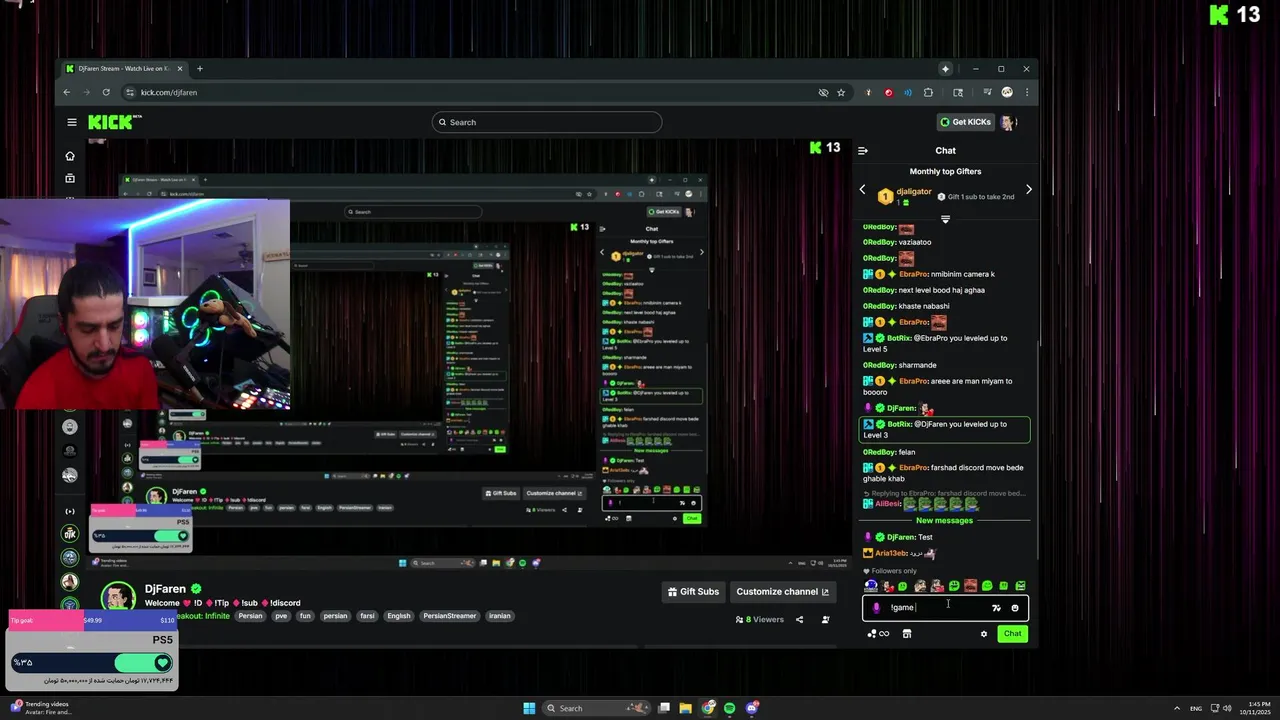Screen dimensions: 1280x720
Task: Open a new browser tab
Action: tap(199, 69)
